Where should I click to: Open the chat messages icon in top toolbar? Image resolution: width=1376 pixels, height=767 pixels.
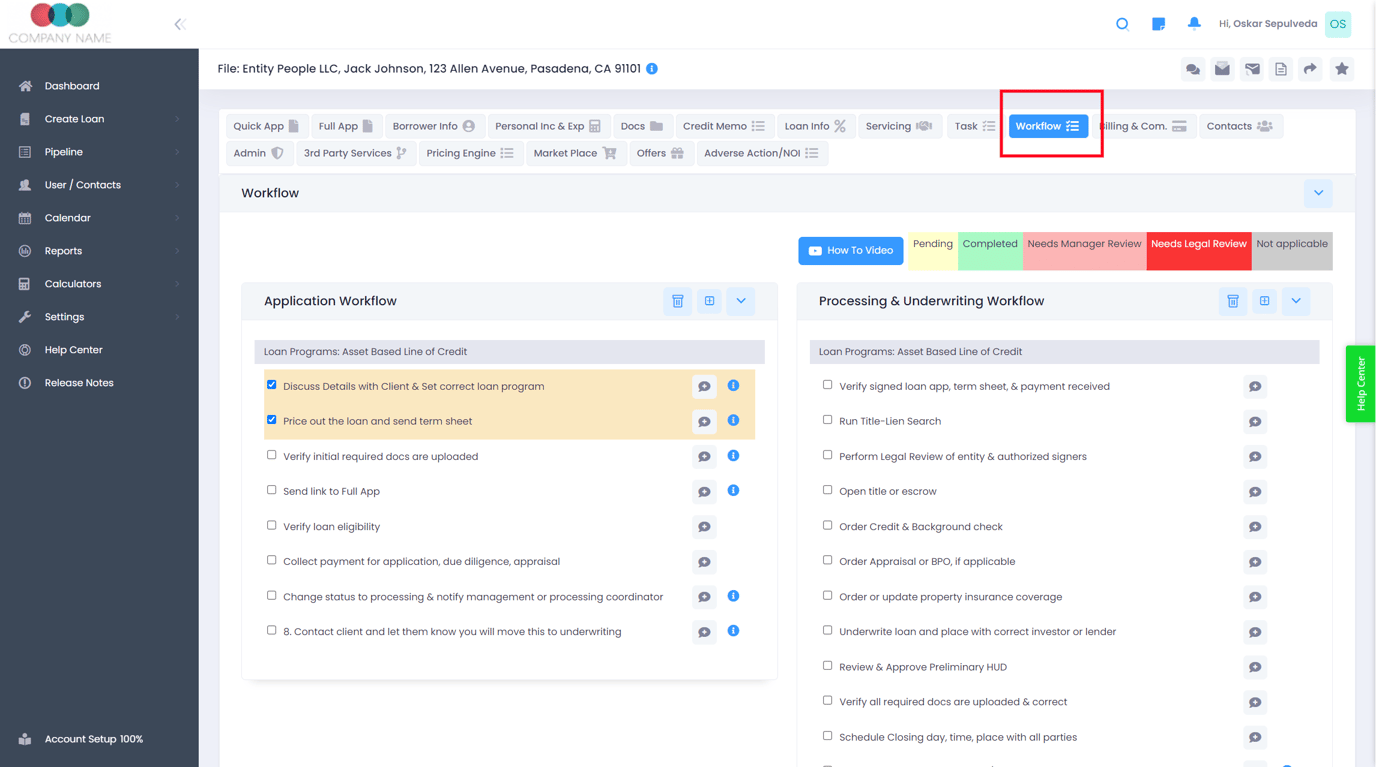coord(1192,69)
